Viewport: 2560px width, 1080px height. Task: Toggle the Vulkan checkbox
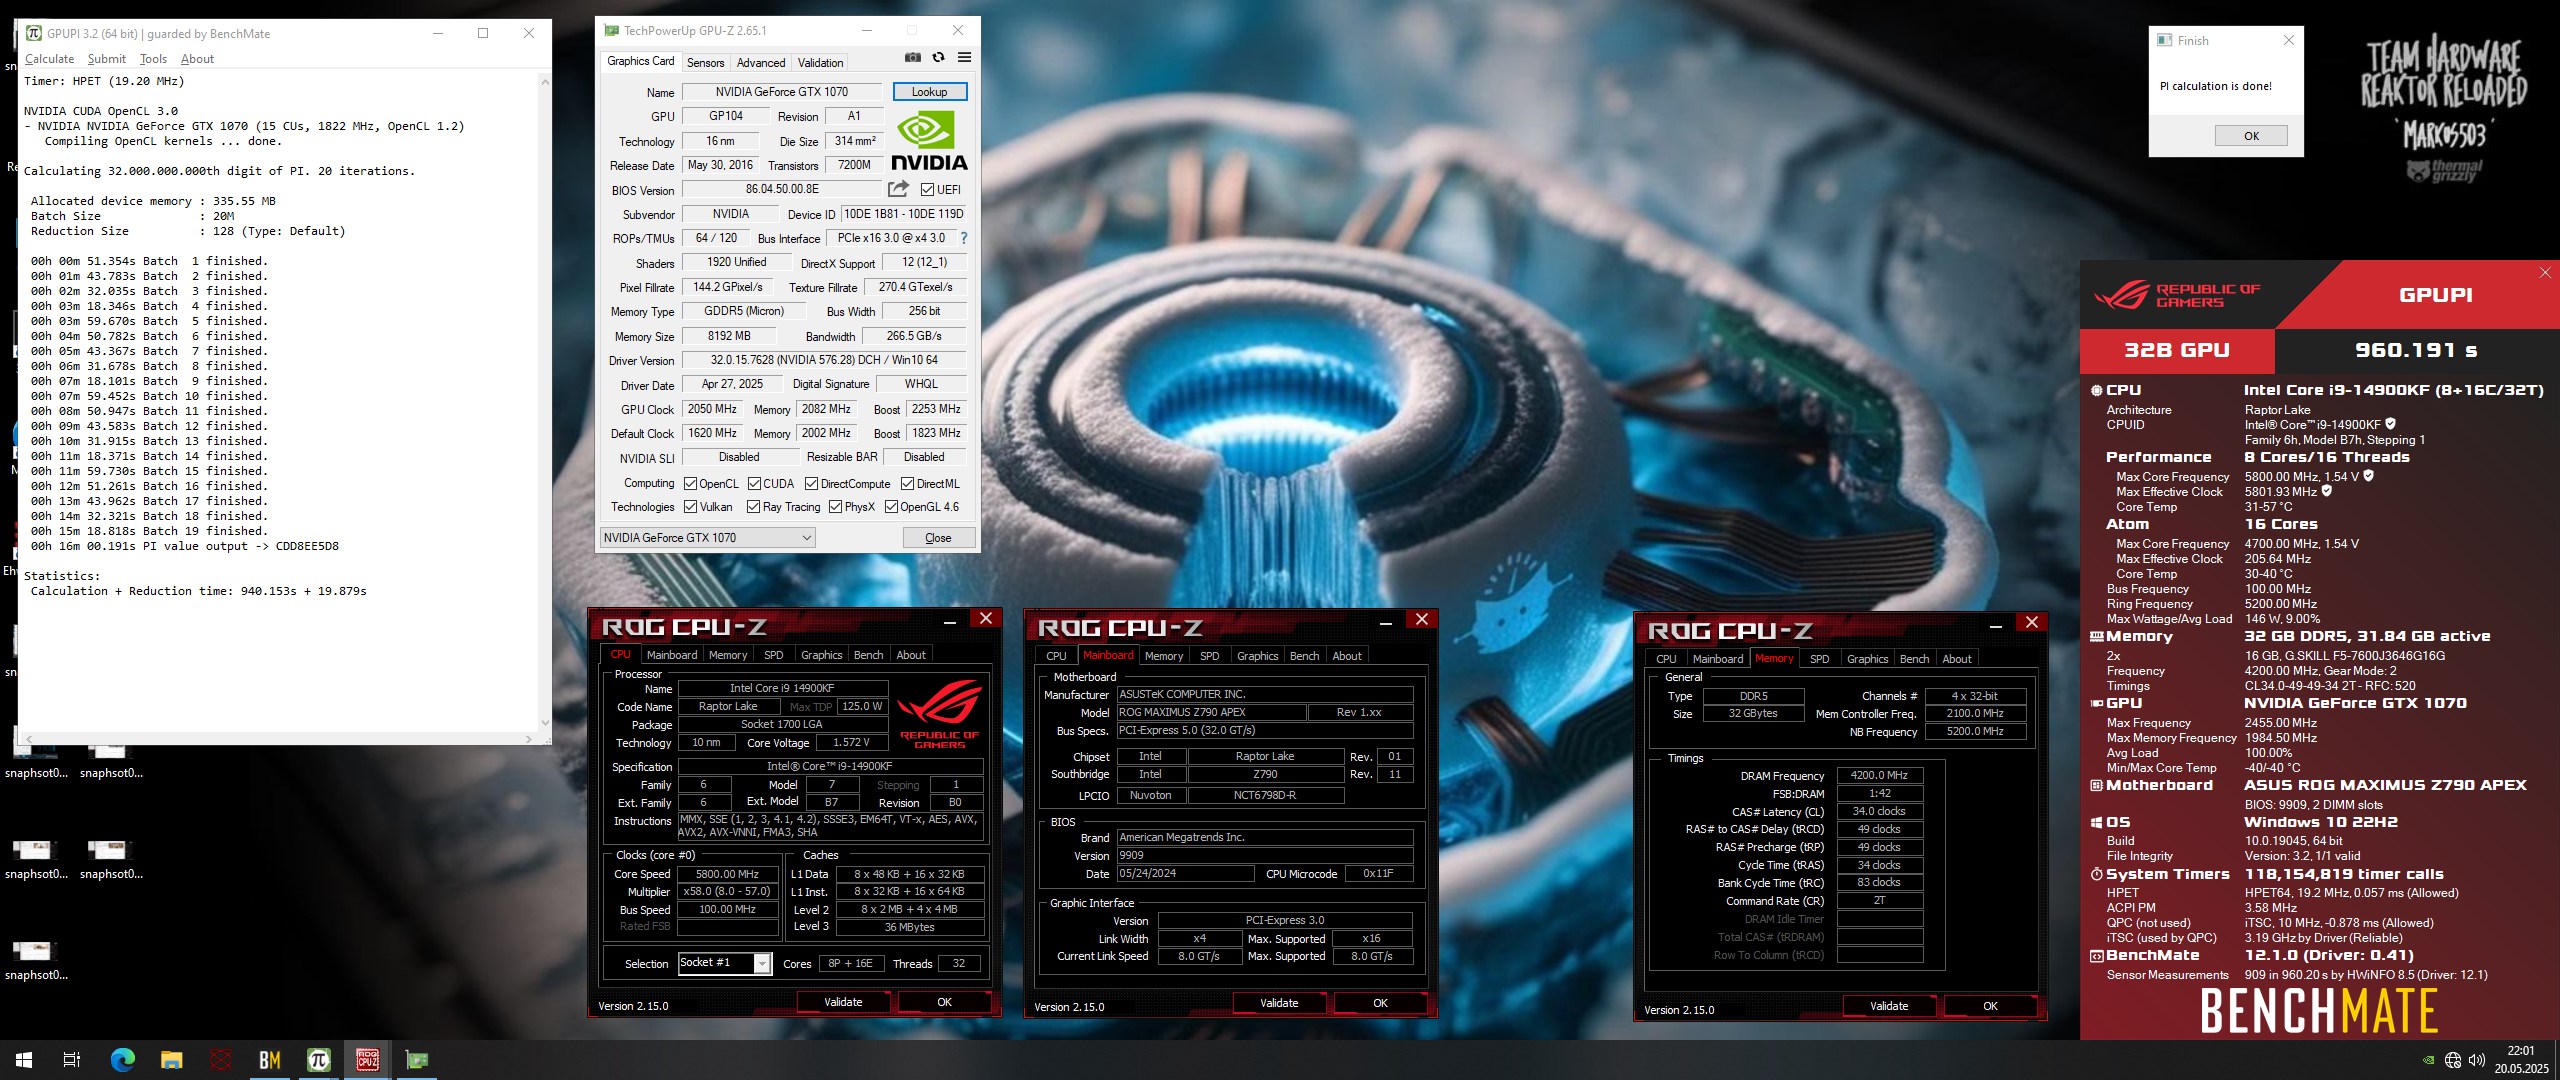point(690,507)
